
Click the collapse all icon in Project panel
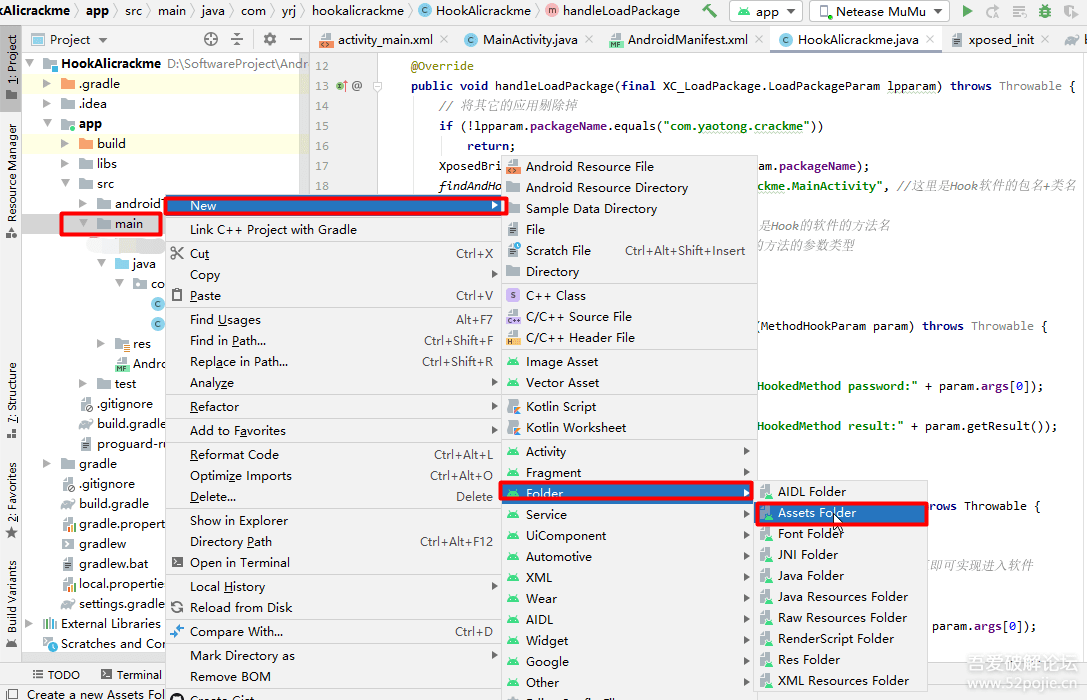[x=237, y=40]
